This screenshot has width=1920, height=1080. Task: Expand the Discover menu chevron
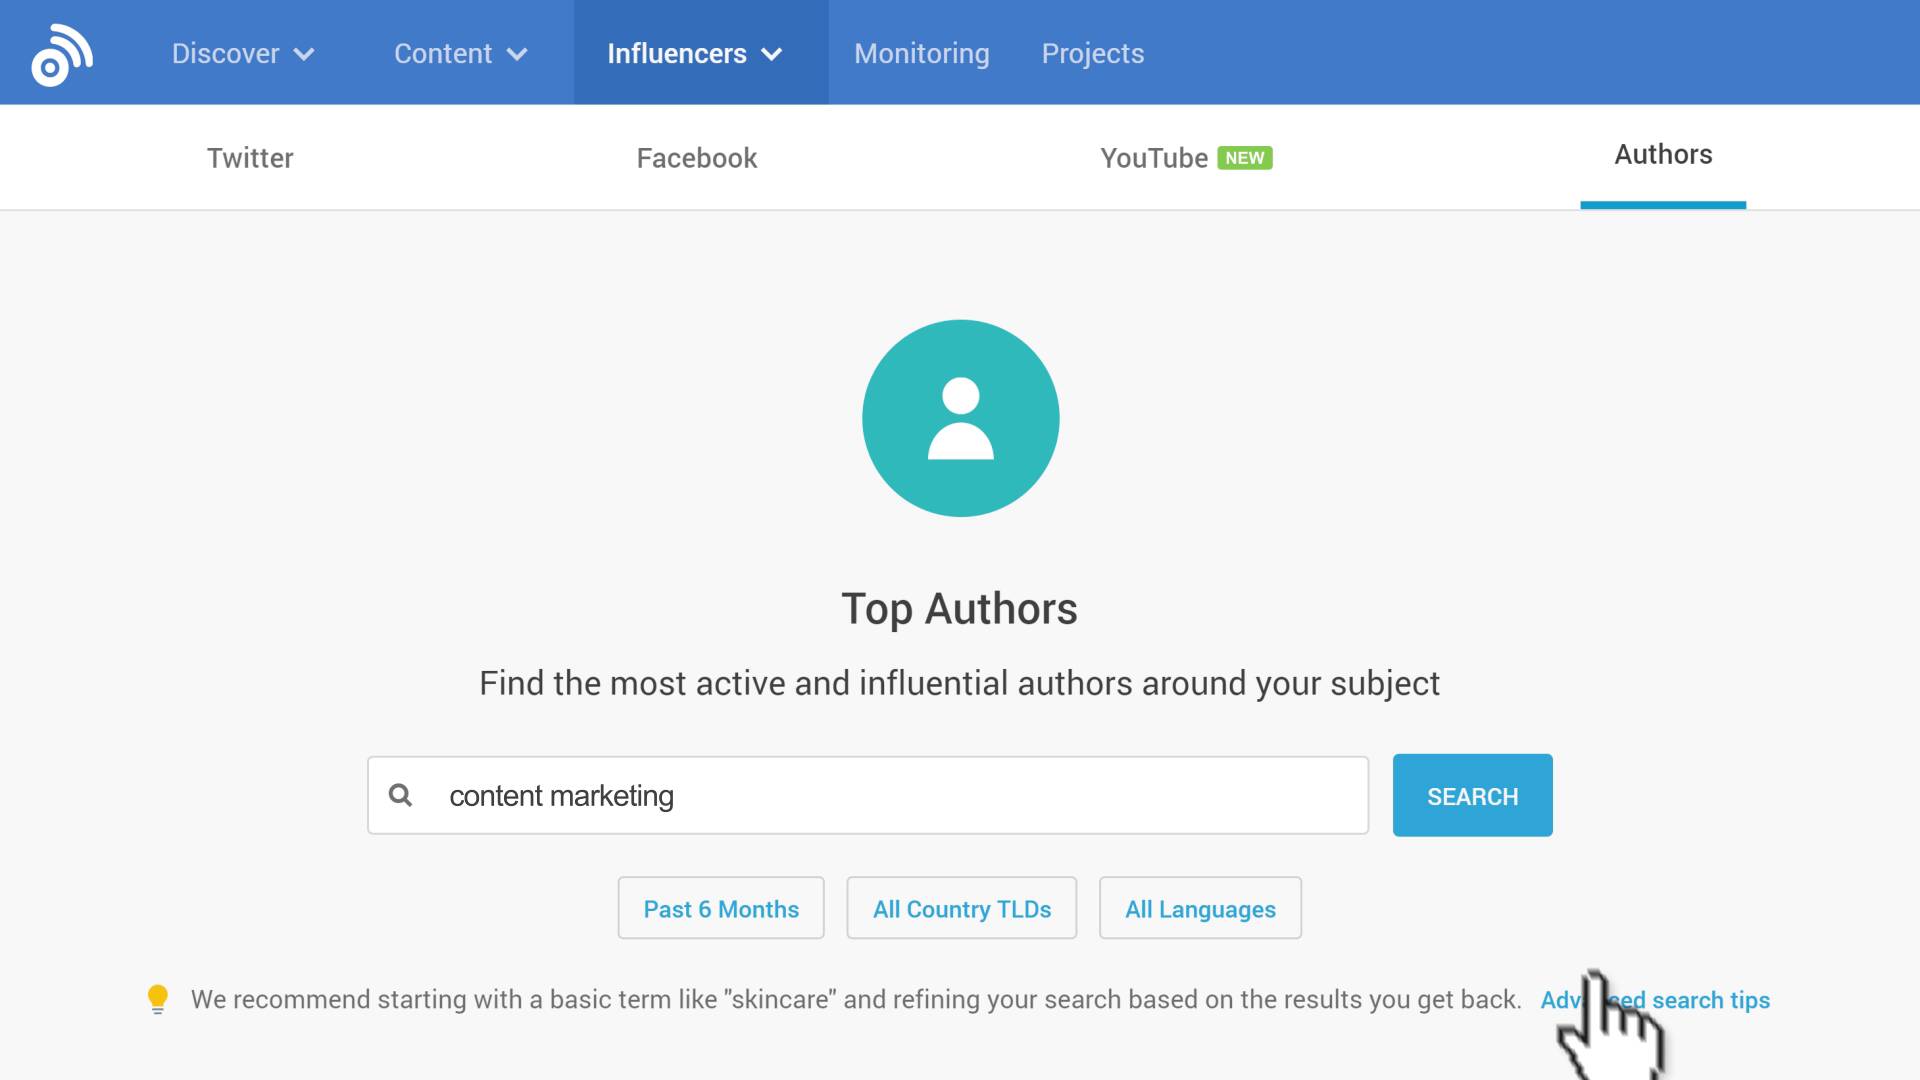tap(304, 54)
